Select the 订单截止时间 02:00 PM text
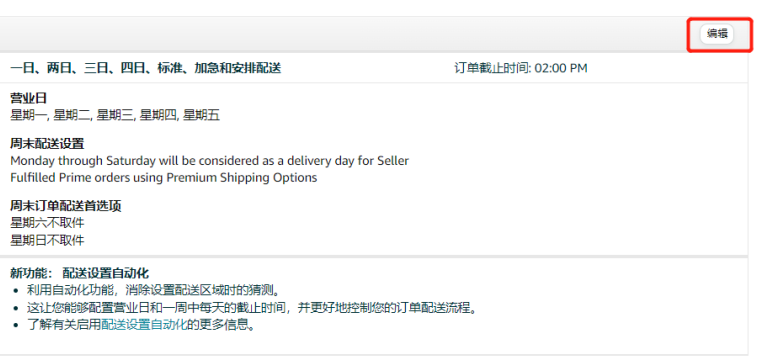The image size is (783, 360). click(x=521, y=68)
